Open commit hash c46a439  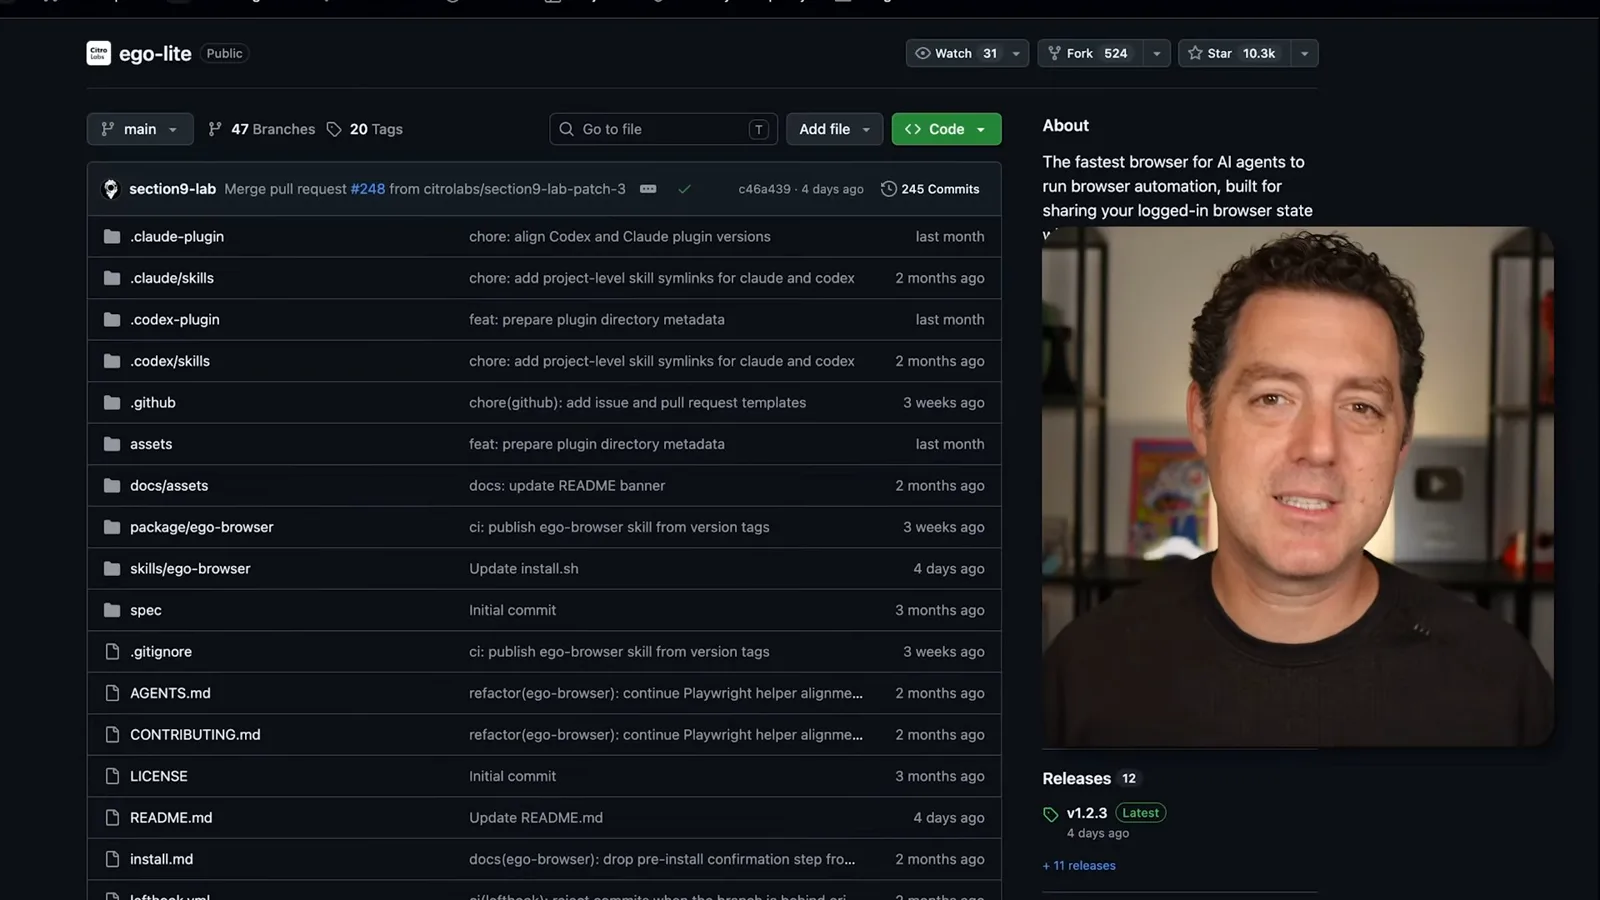(764, 189)
